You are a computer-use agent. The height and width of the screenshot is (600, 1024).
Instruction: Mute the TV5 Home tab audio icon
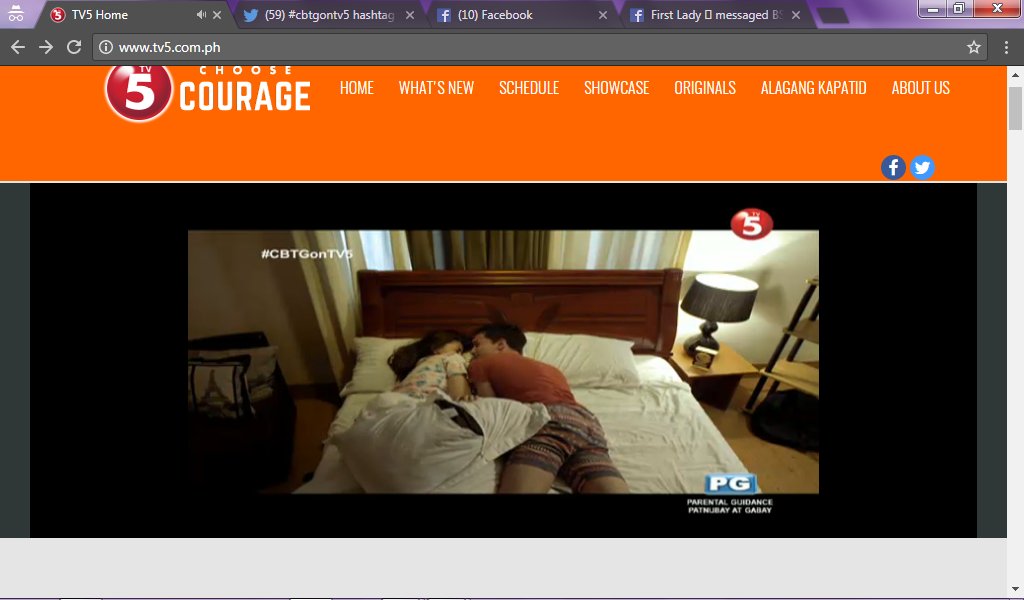tap(201, 14)
